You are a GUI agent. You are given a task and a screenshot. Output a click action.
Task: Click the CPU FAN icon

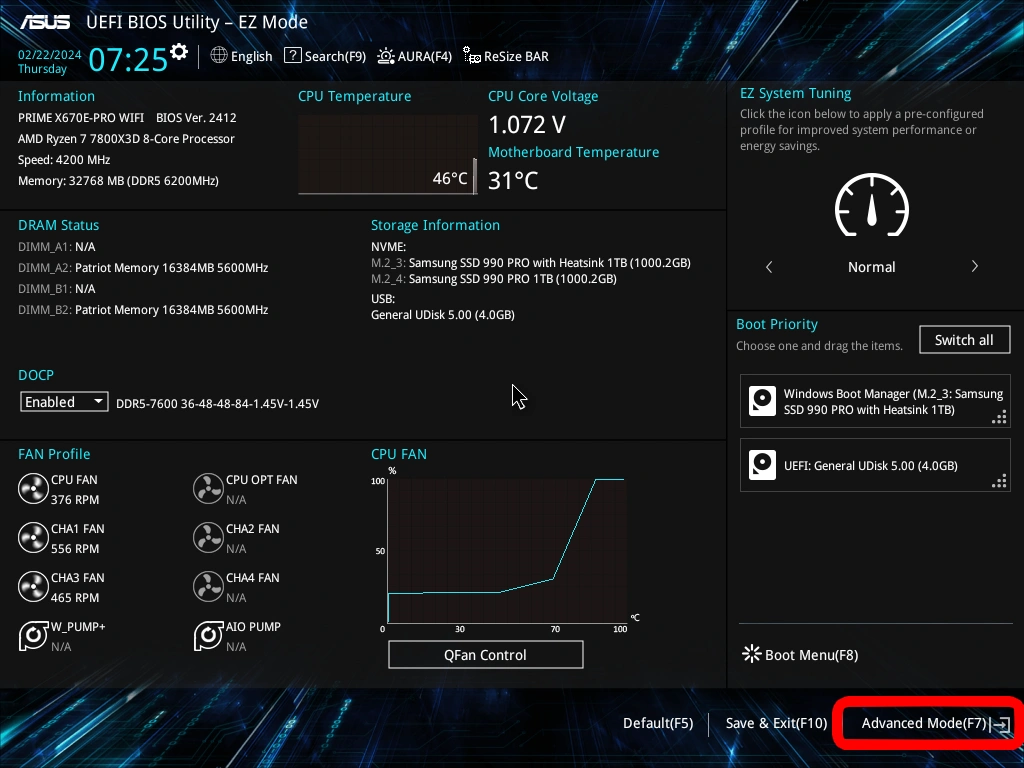[x=33, y=488]
